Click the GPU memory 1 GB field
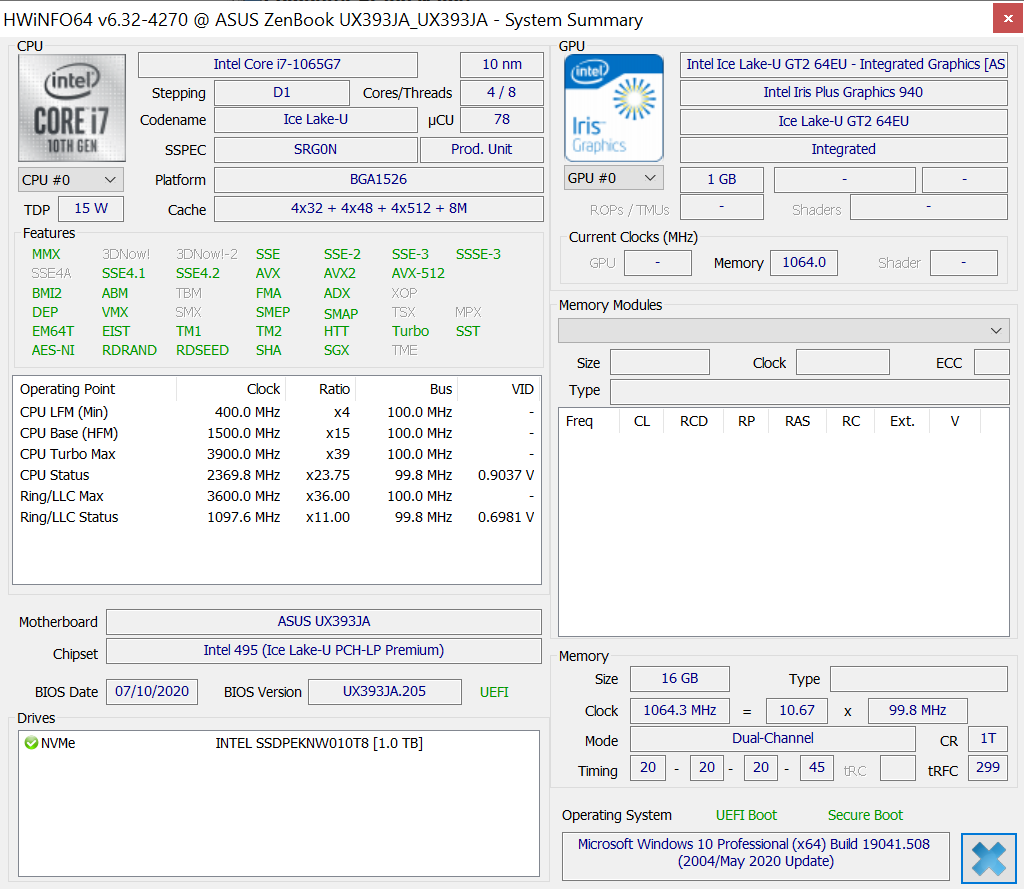Screen dimensions: 1024x889 point(722,180)
